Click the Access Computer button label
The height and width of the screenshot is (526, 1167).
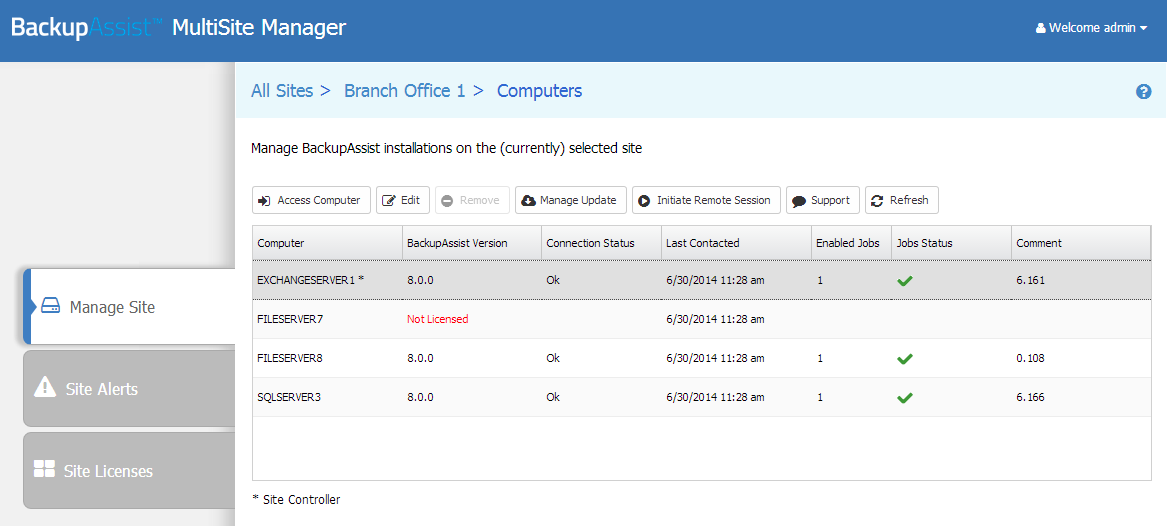[x=319, y=200]
